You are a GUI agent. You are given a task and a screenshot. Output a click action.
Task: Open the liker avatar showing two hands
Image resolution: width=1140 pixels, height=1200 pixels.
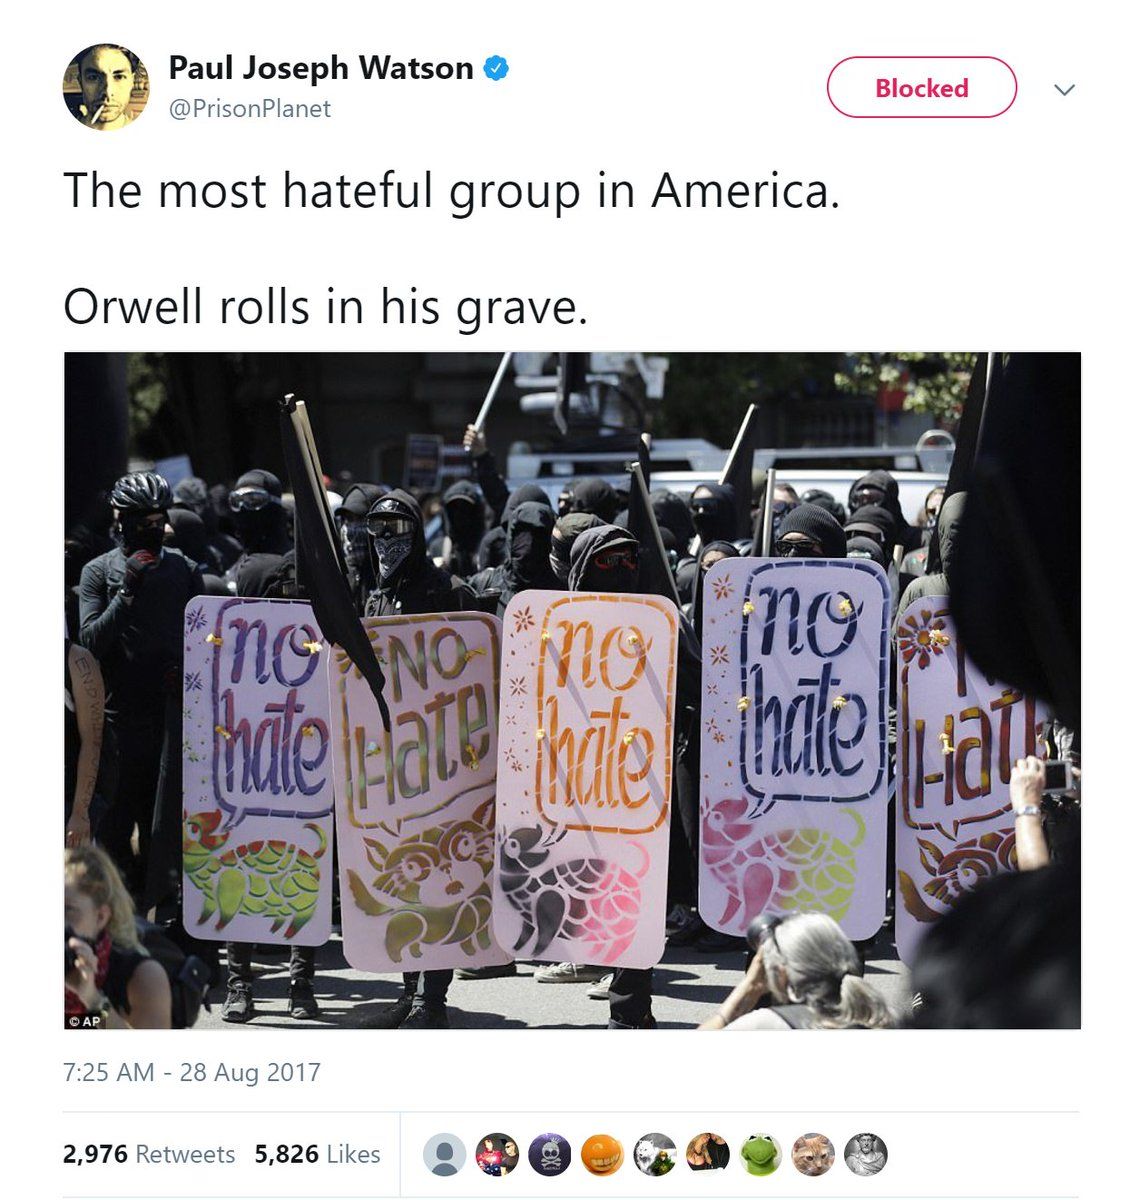708,1154
